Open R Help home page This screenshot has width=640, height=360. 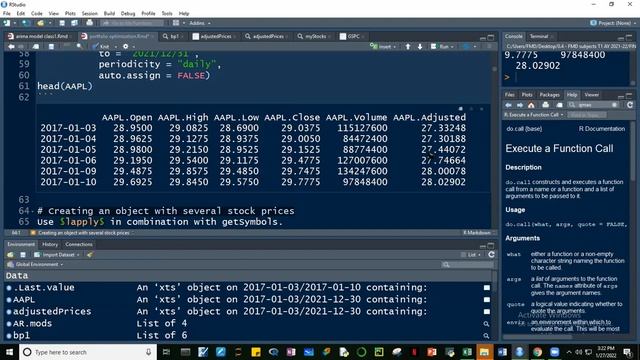click(531, 105)
